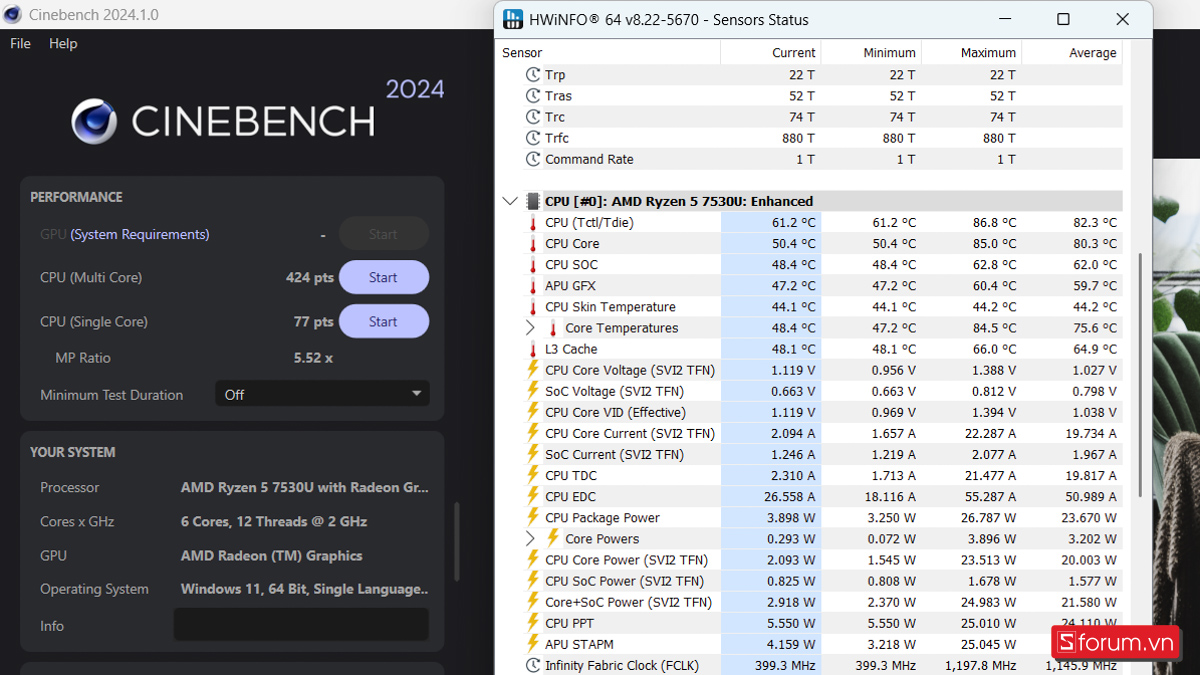Click the clock icon next to Command Rate
This screenshot has width=1200, height=675.
point(533,159)
